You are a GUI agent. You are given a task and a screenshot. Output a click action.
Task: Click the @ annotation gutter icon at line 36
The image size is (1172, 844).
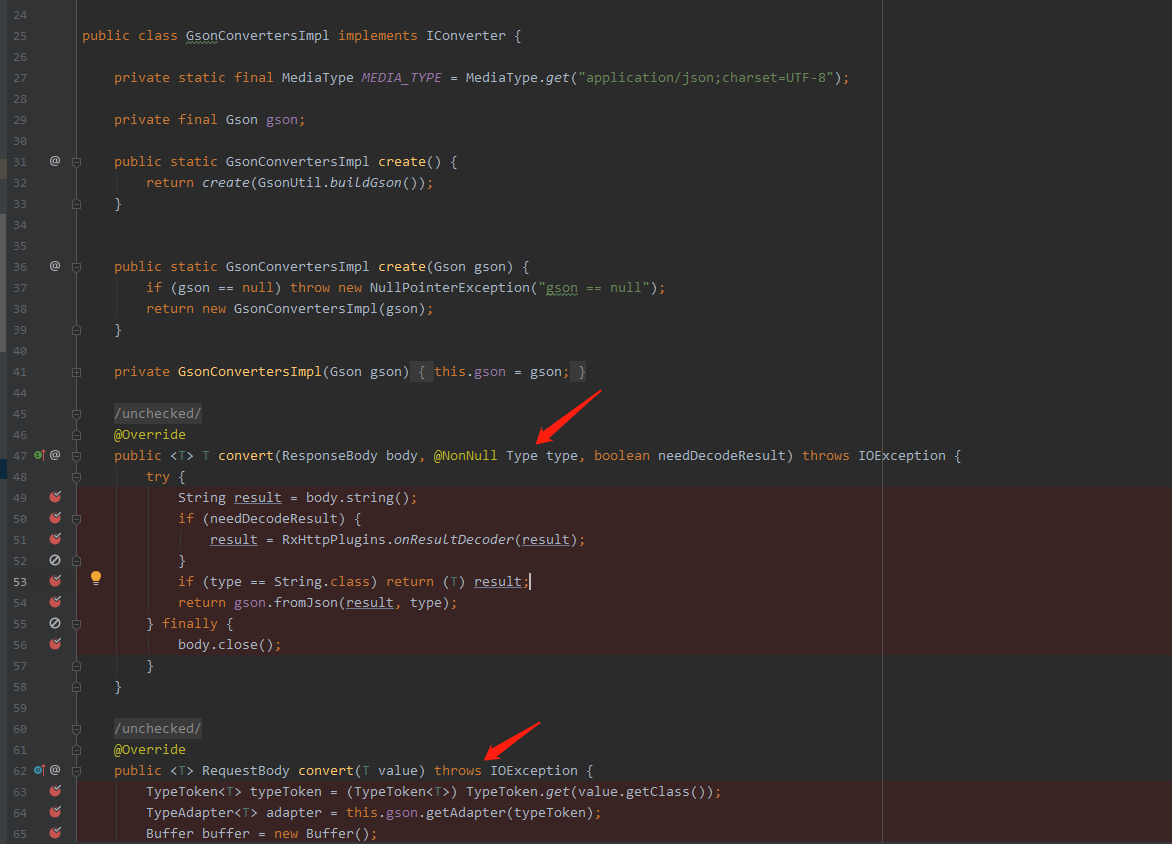pos(54,266)
